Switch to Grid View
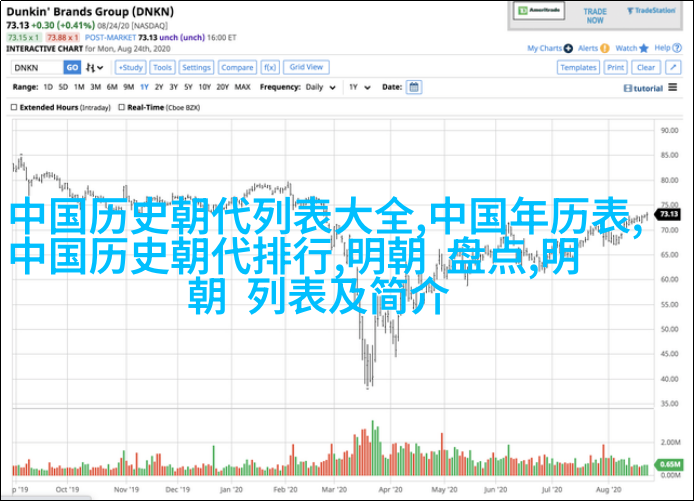Viewport: 695px width, 502px height. coord(306,67)
